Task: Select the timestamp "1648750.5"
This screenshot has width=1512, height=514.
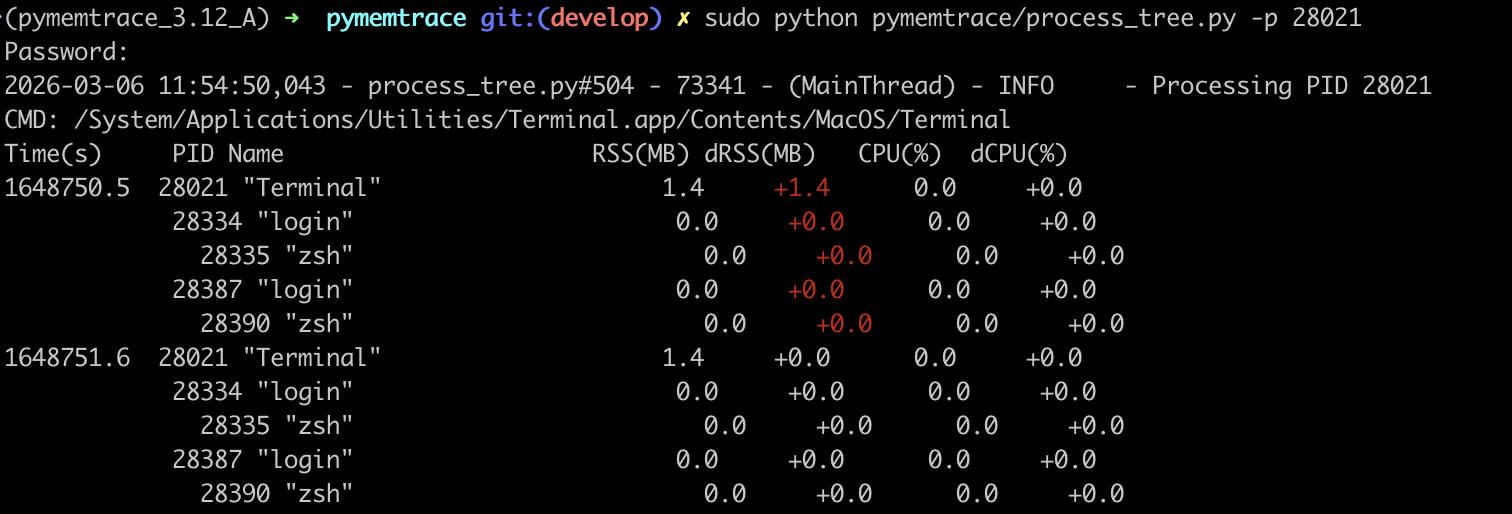Action: coord(67,188)
